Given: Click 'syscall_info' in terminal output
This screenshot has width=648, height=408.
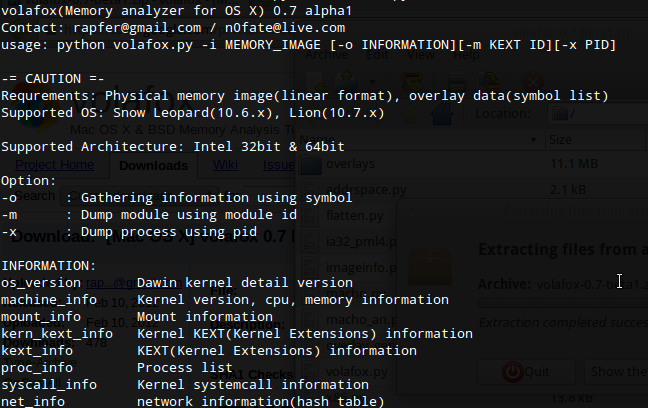Looking at the screenshot, I should tap(49, 385).
